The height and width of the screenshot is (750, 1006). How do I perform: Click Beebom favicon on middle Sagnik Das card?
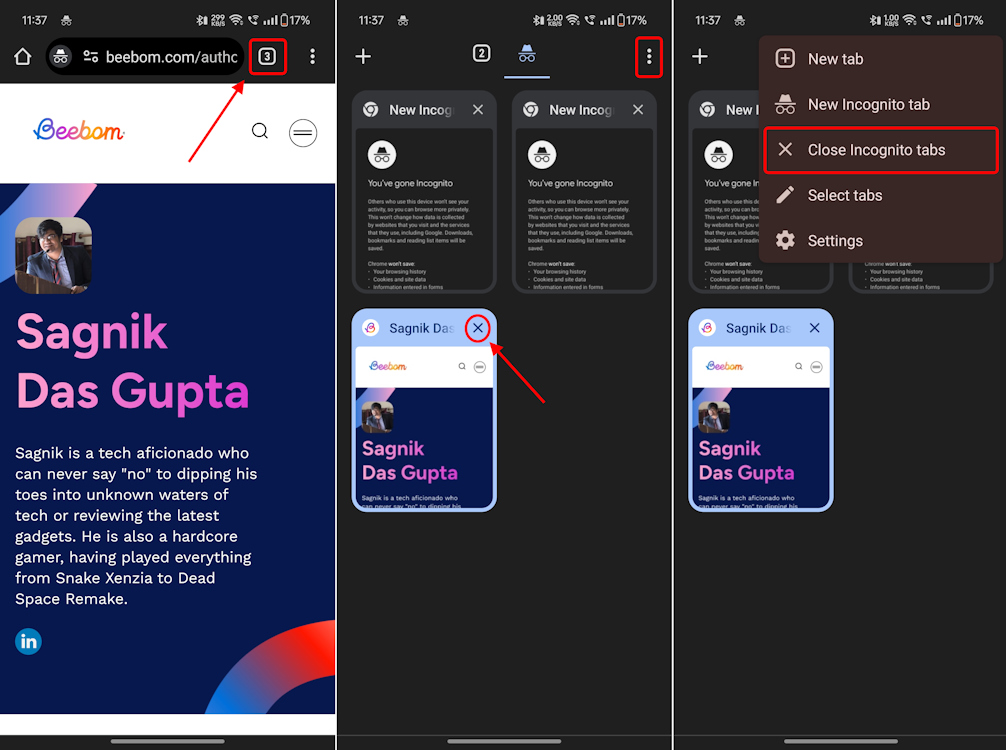pos(371,328)
